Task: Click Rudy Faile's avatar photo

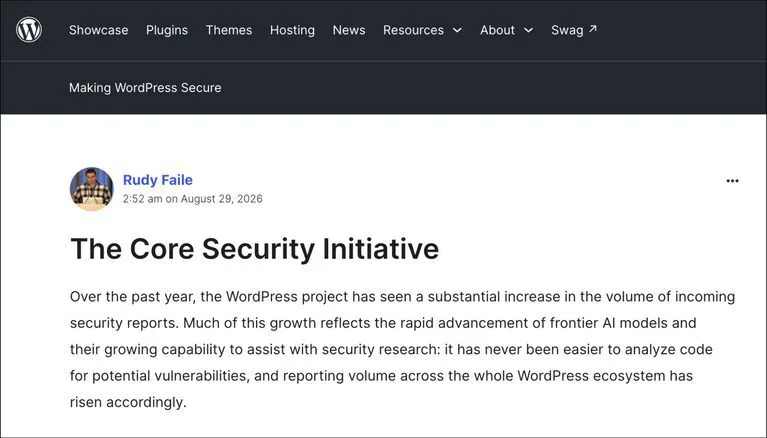Action: tap(91, 189)
